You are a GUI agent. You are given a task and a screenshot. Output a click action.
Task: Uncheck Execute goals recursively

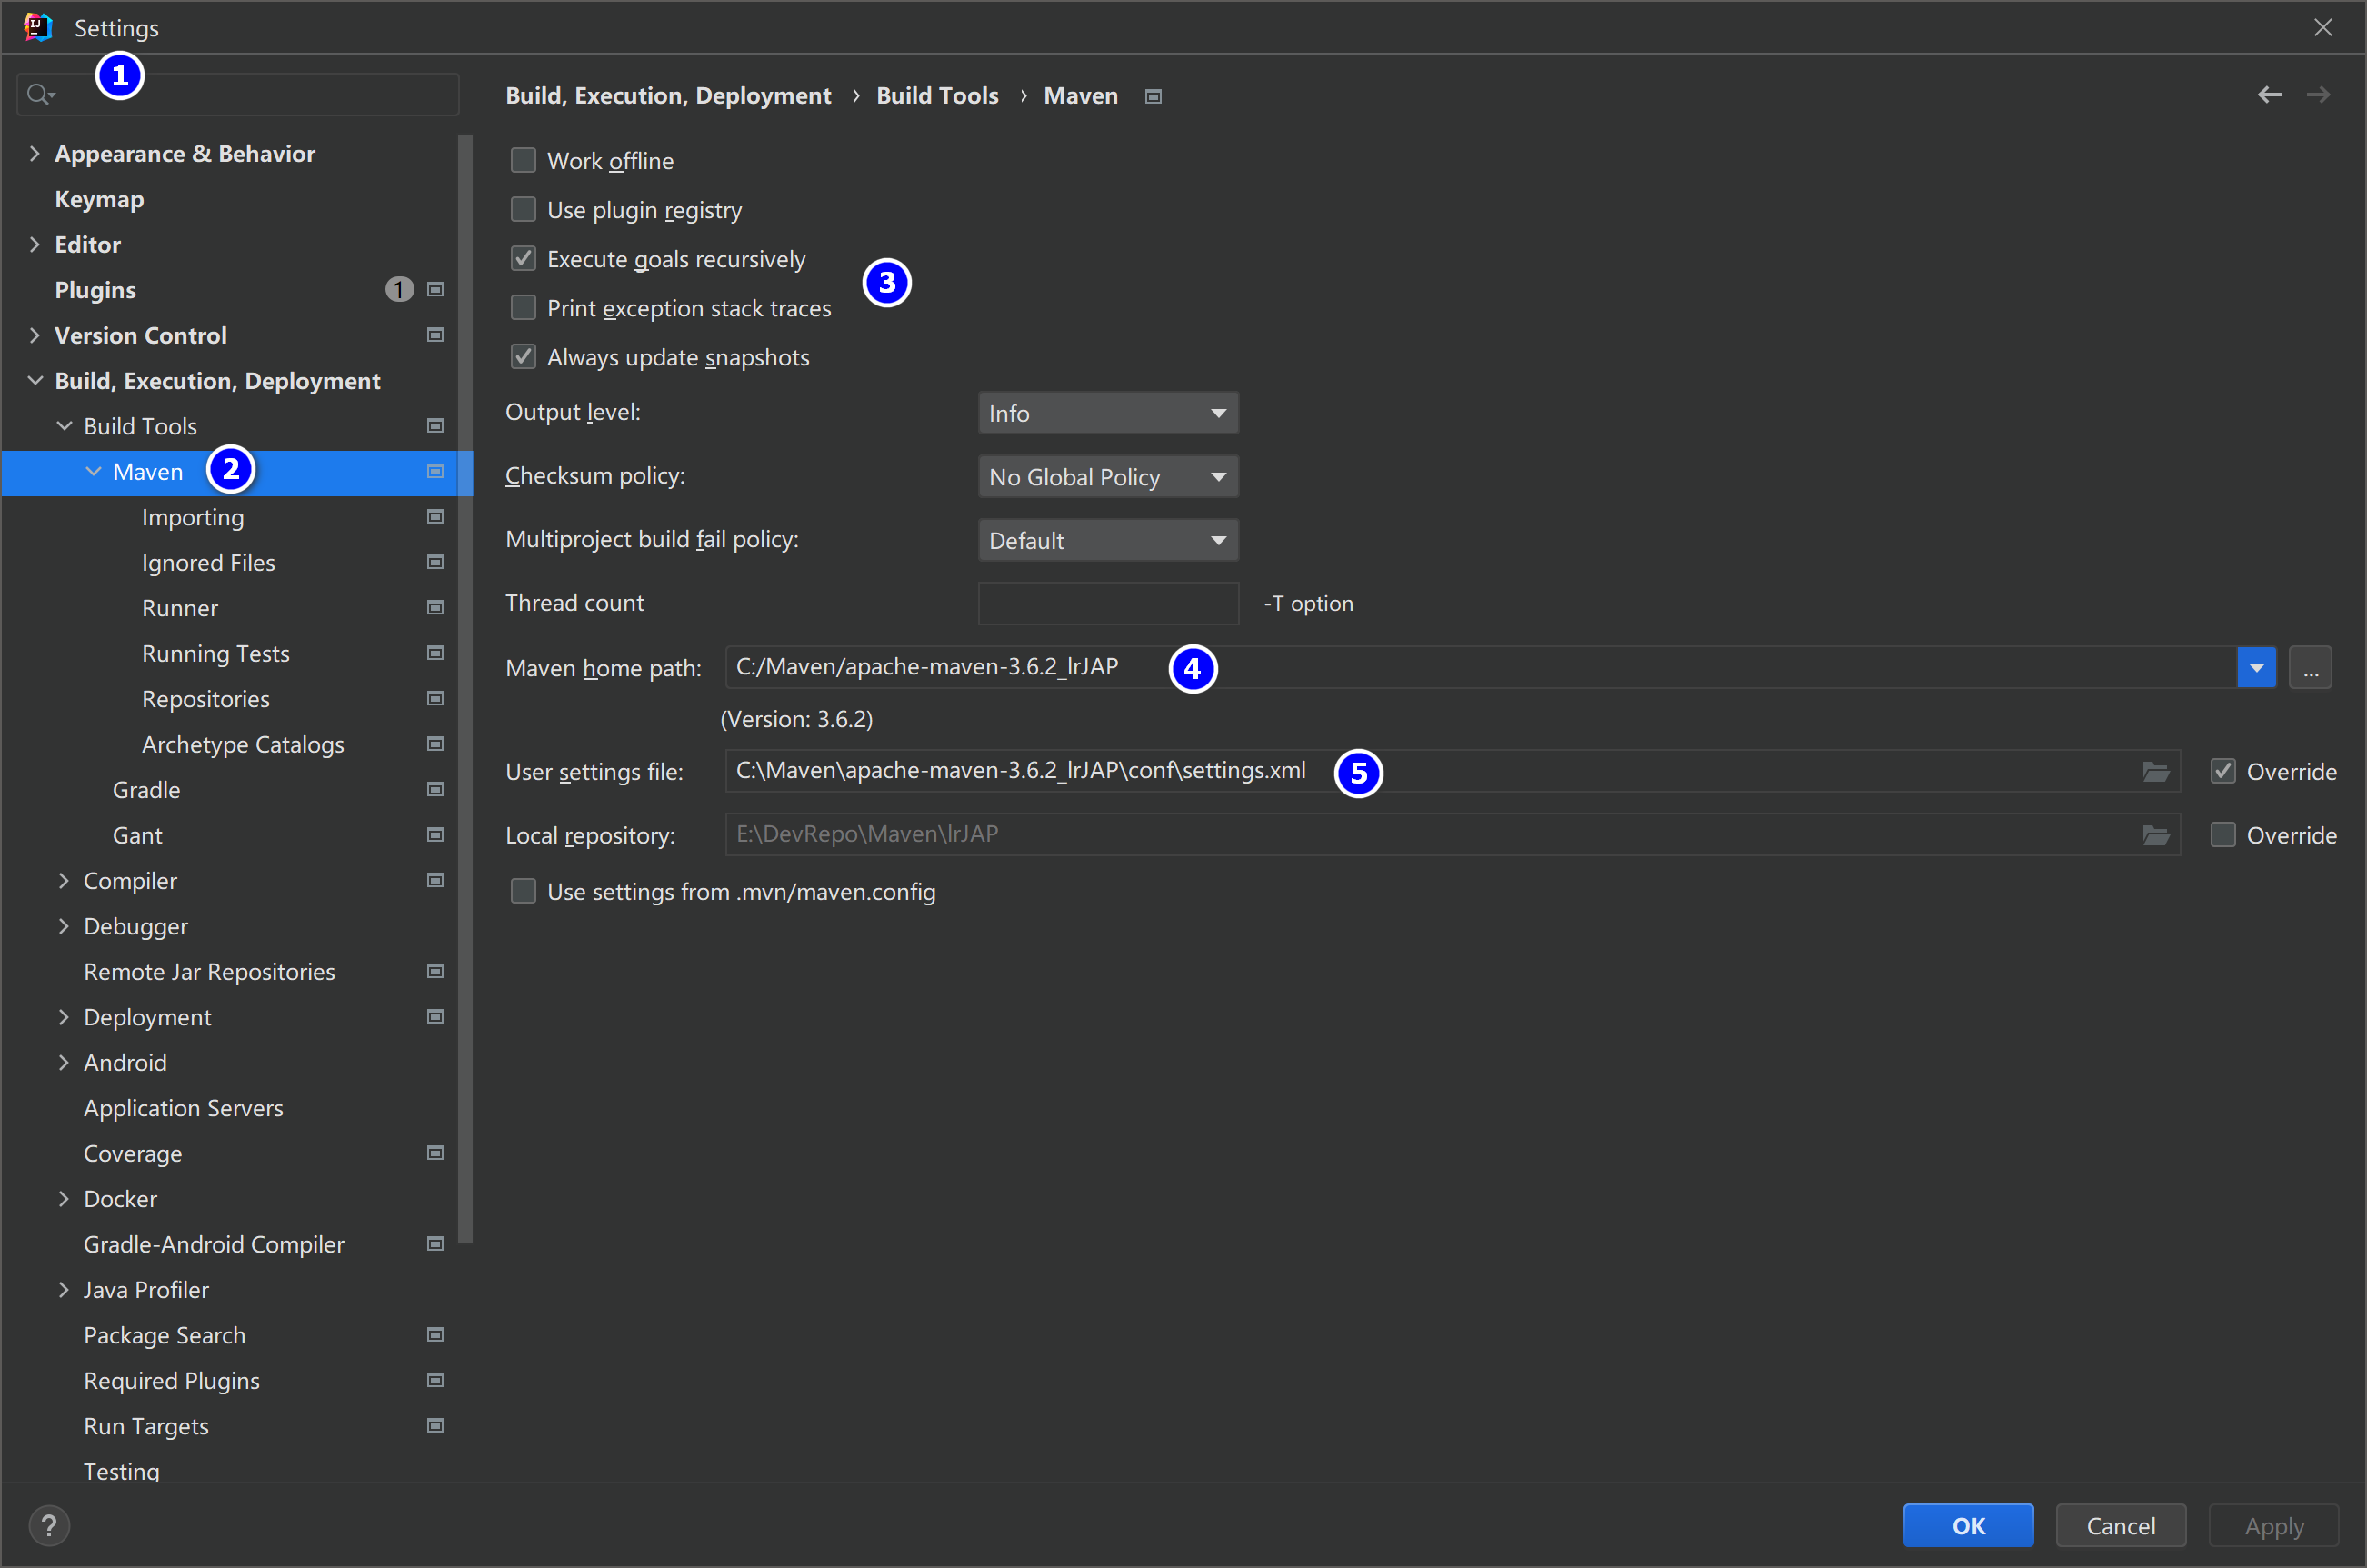pyautogui.click(x=523, y=258)
